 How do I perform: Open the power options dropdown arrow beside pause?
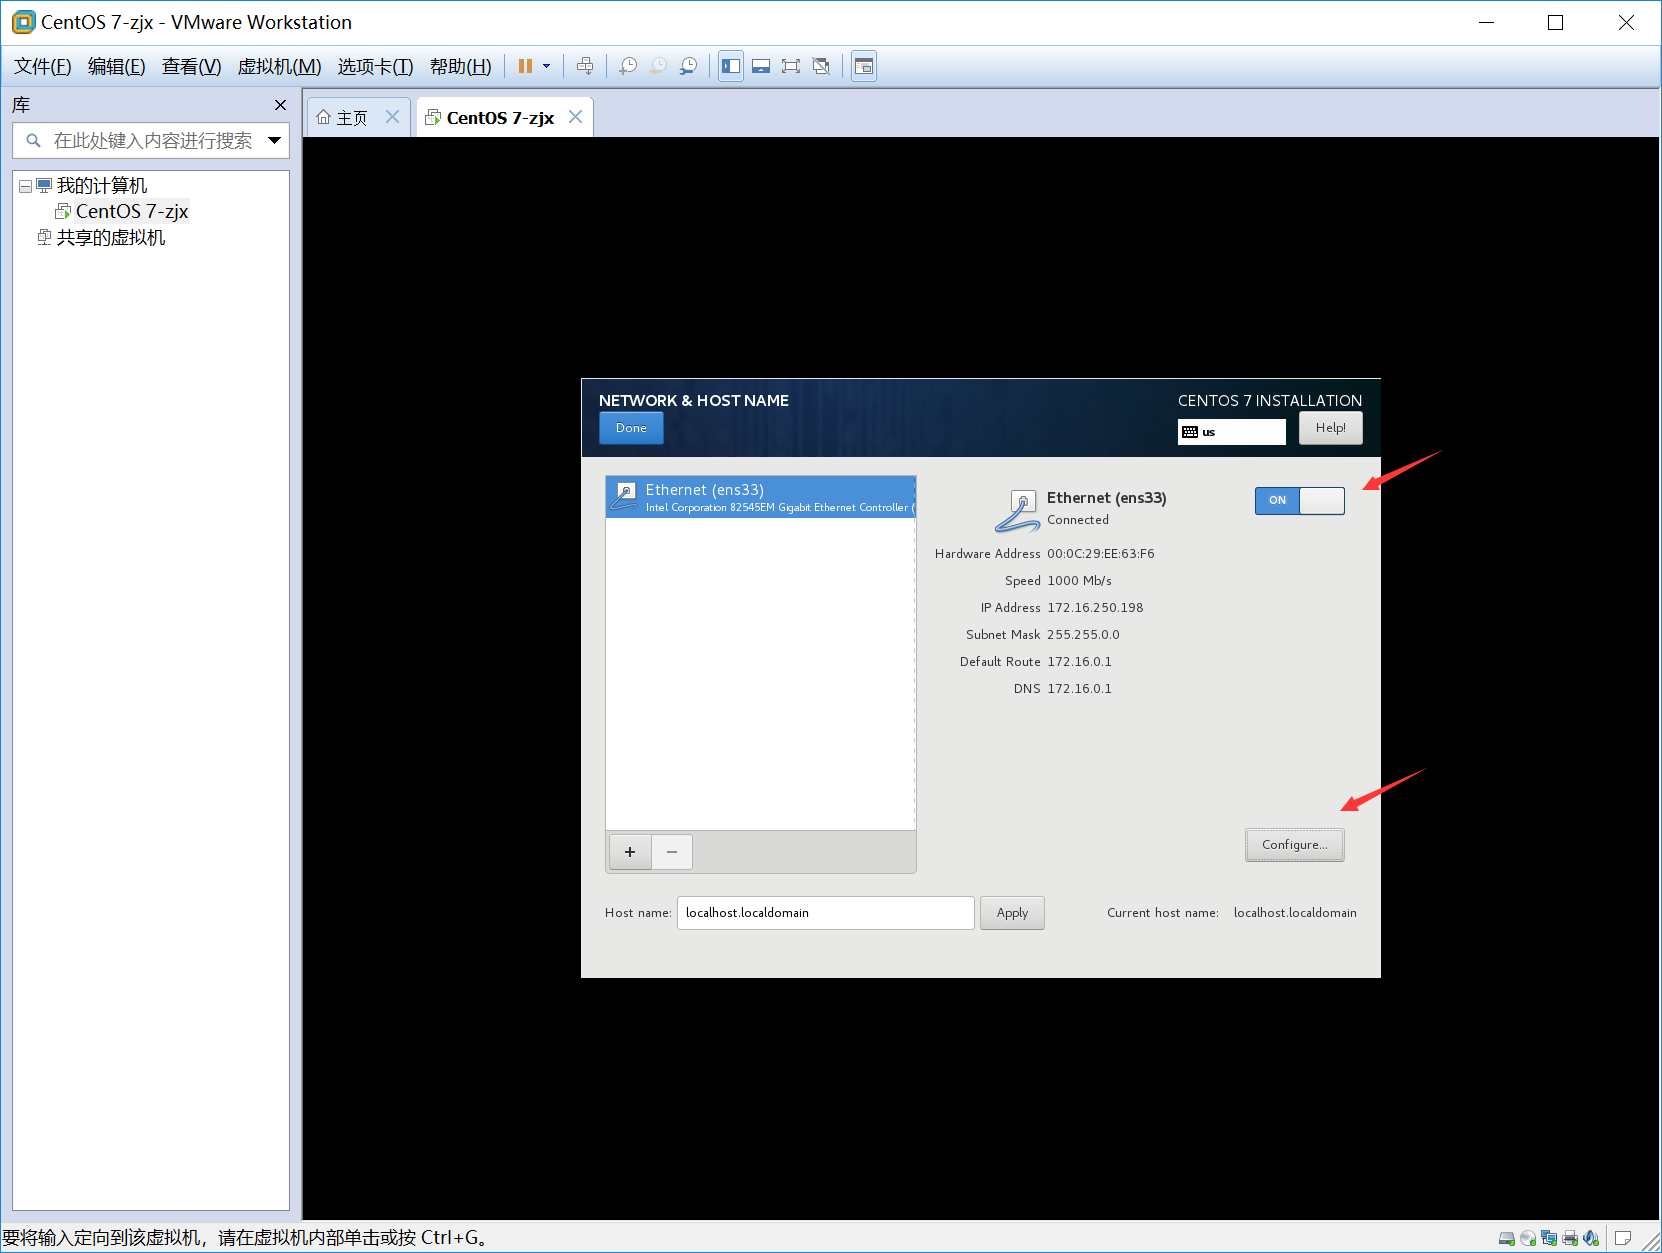click(x=547, y=66)
